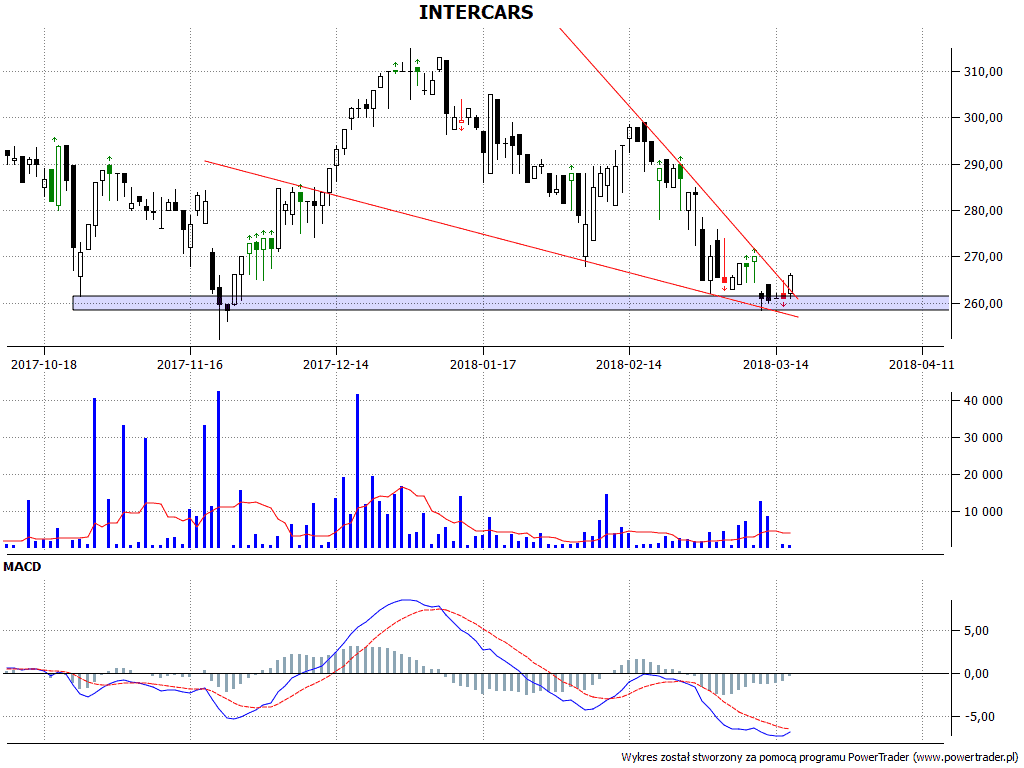Select the 2018-03-14 date label

click(776, 364)
